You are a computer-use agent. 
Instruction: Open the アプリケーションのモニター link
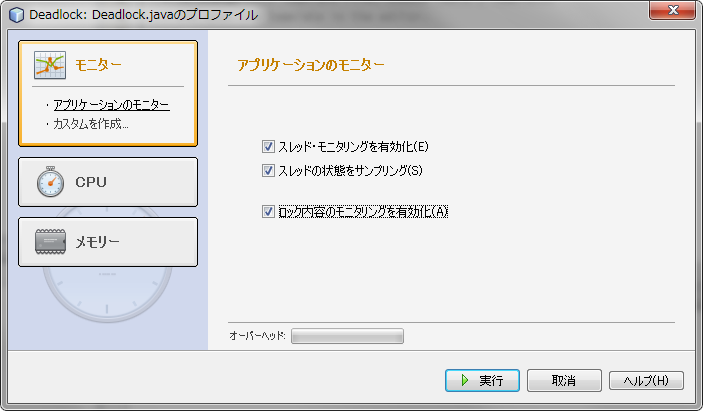point(111,105)
